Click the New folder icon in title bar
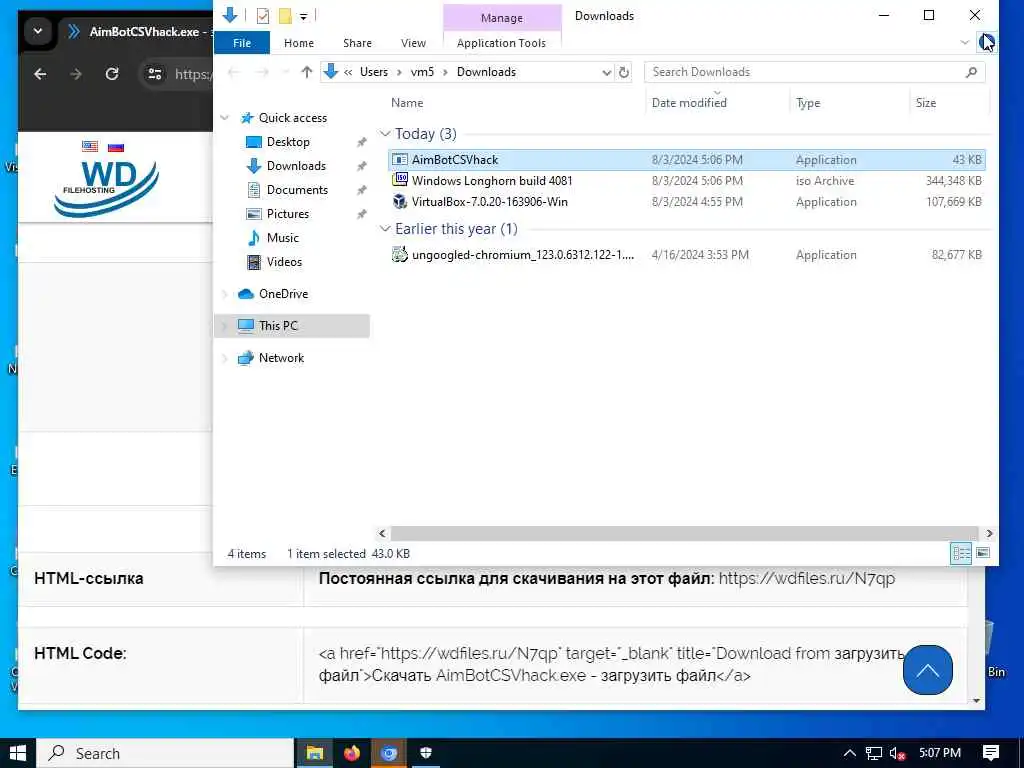This screenshot has width=1024, height=768. click(x=285, y=16)
